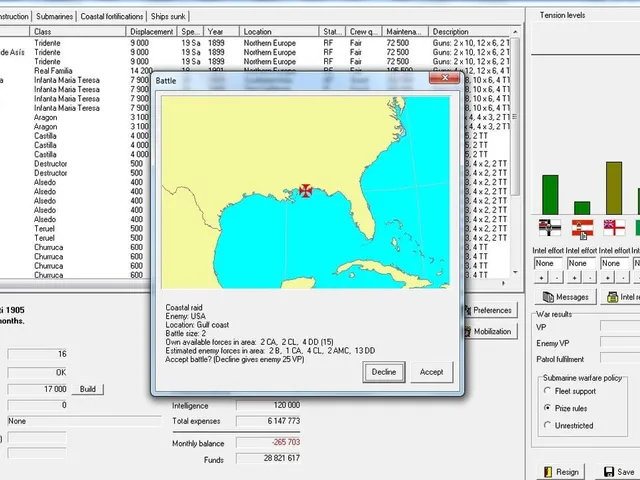This screenshot has width=640, height=480.
Task: Open Preferences behind the Battle dialog
Action: coord(490,310)
